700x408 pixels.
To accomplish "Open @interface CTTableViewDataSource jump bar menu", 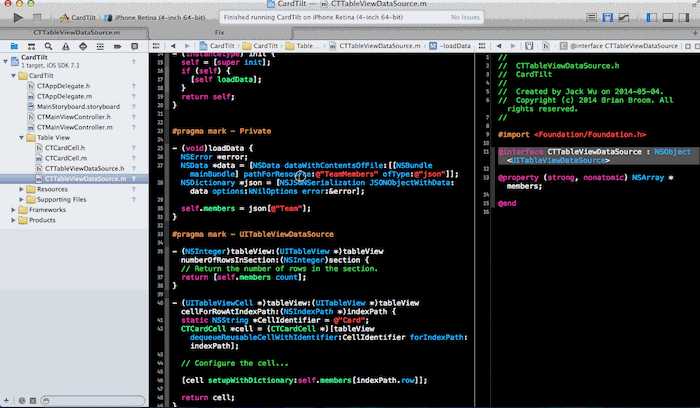I will tap(619, 46).
